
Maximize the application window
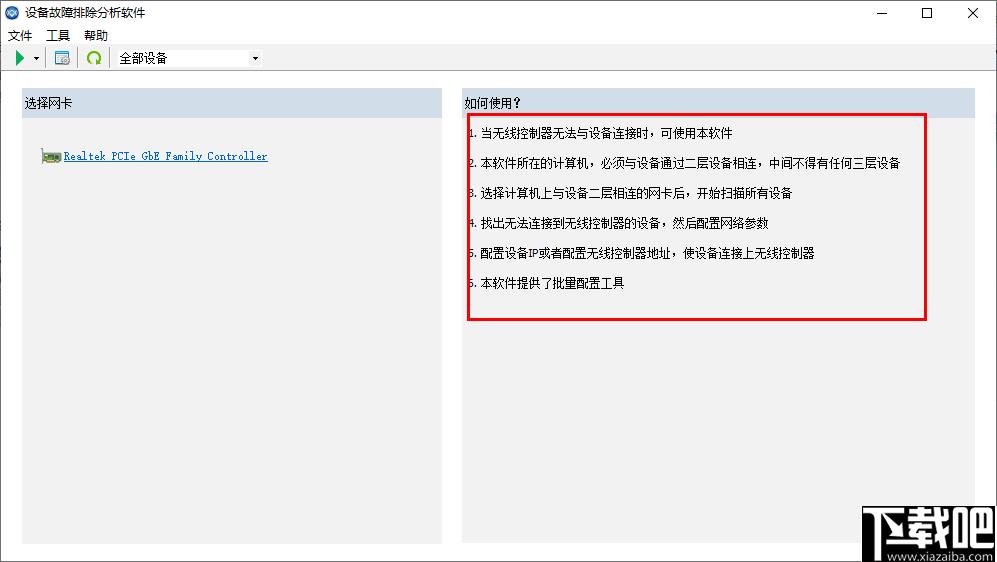pos(927,13)
